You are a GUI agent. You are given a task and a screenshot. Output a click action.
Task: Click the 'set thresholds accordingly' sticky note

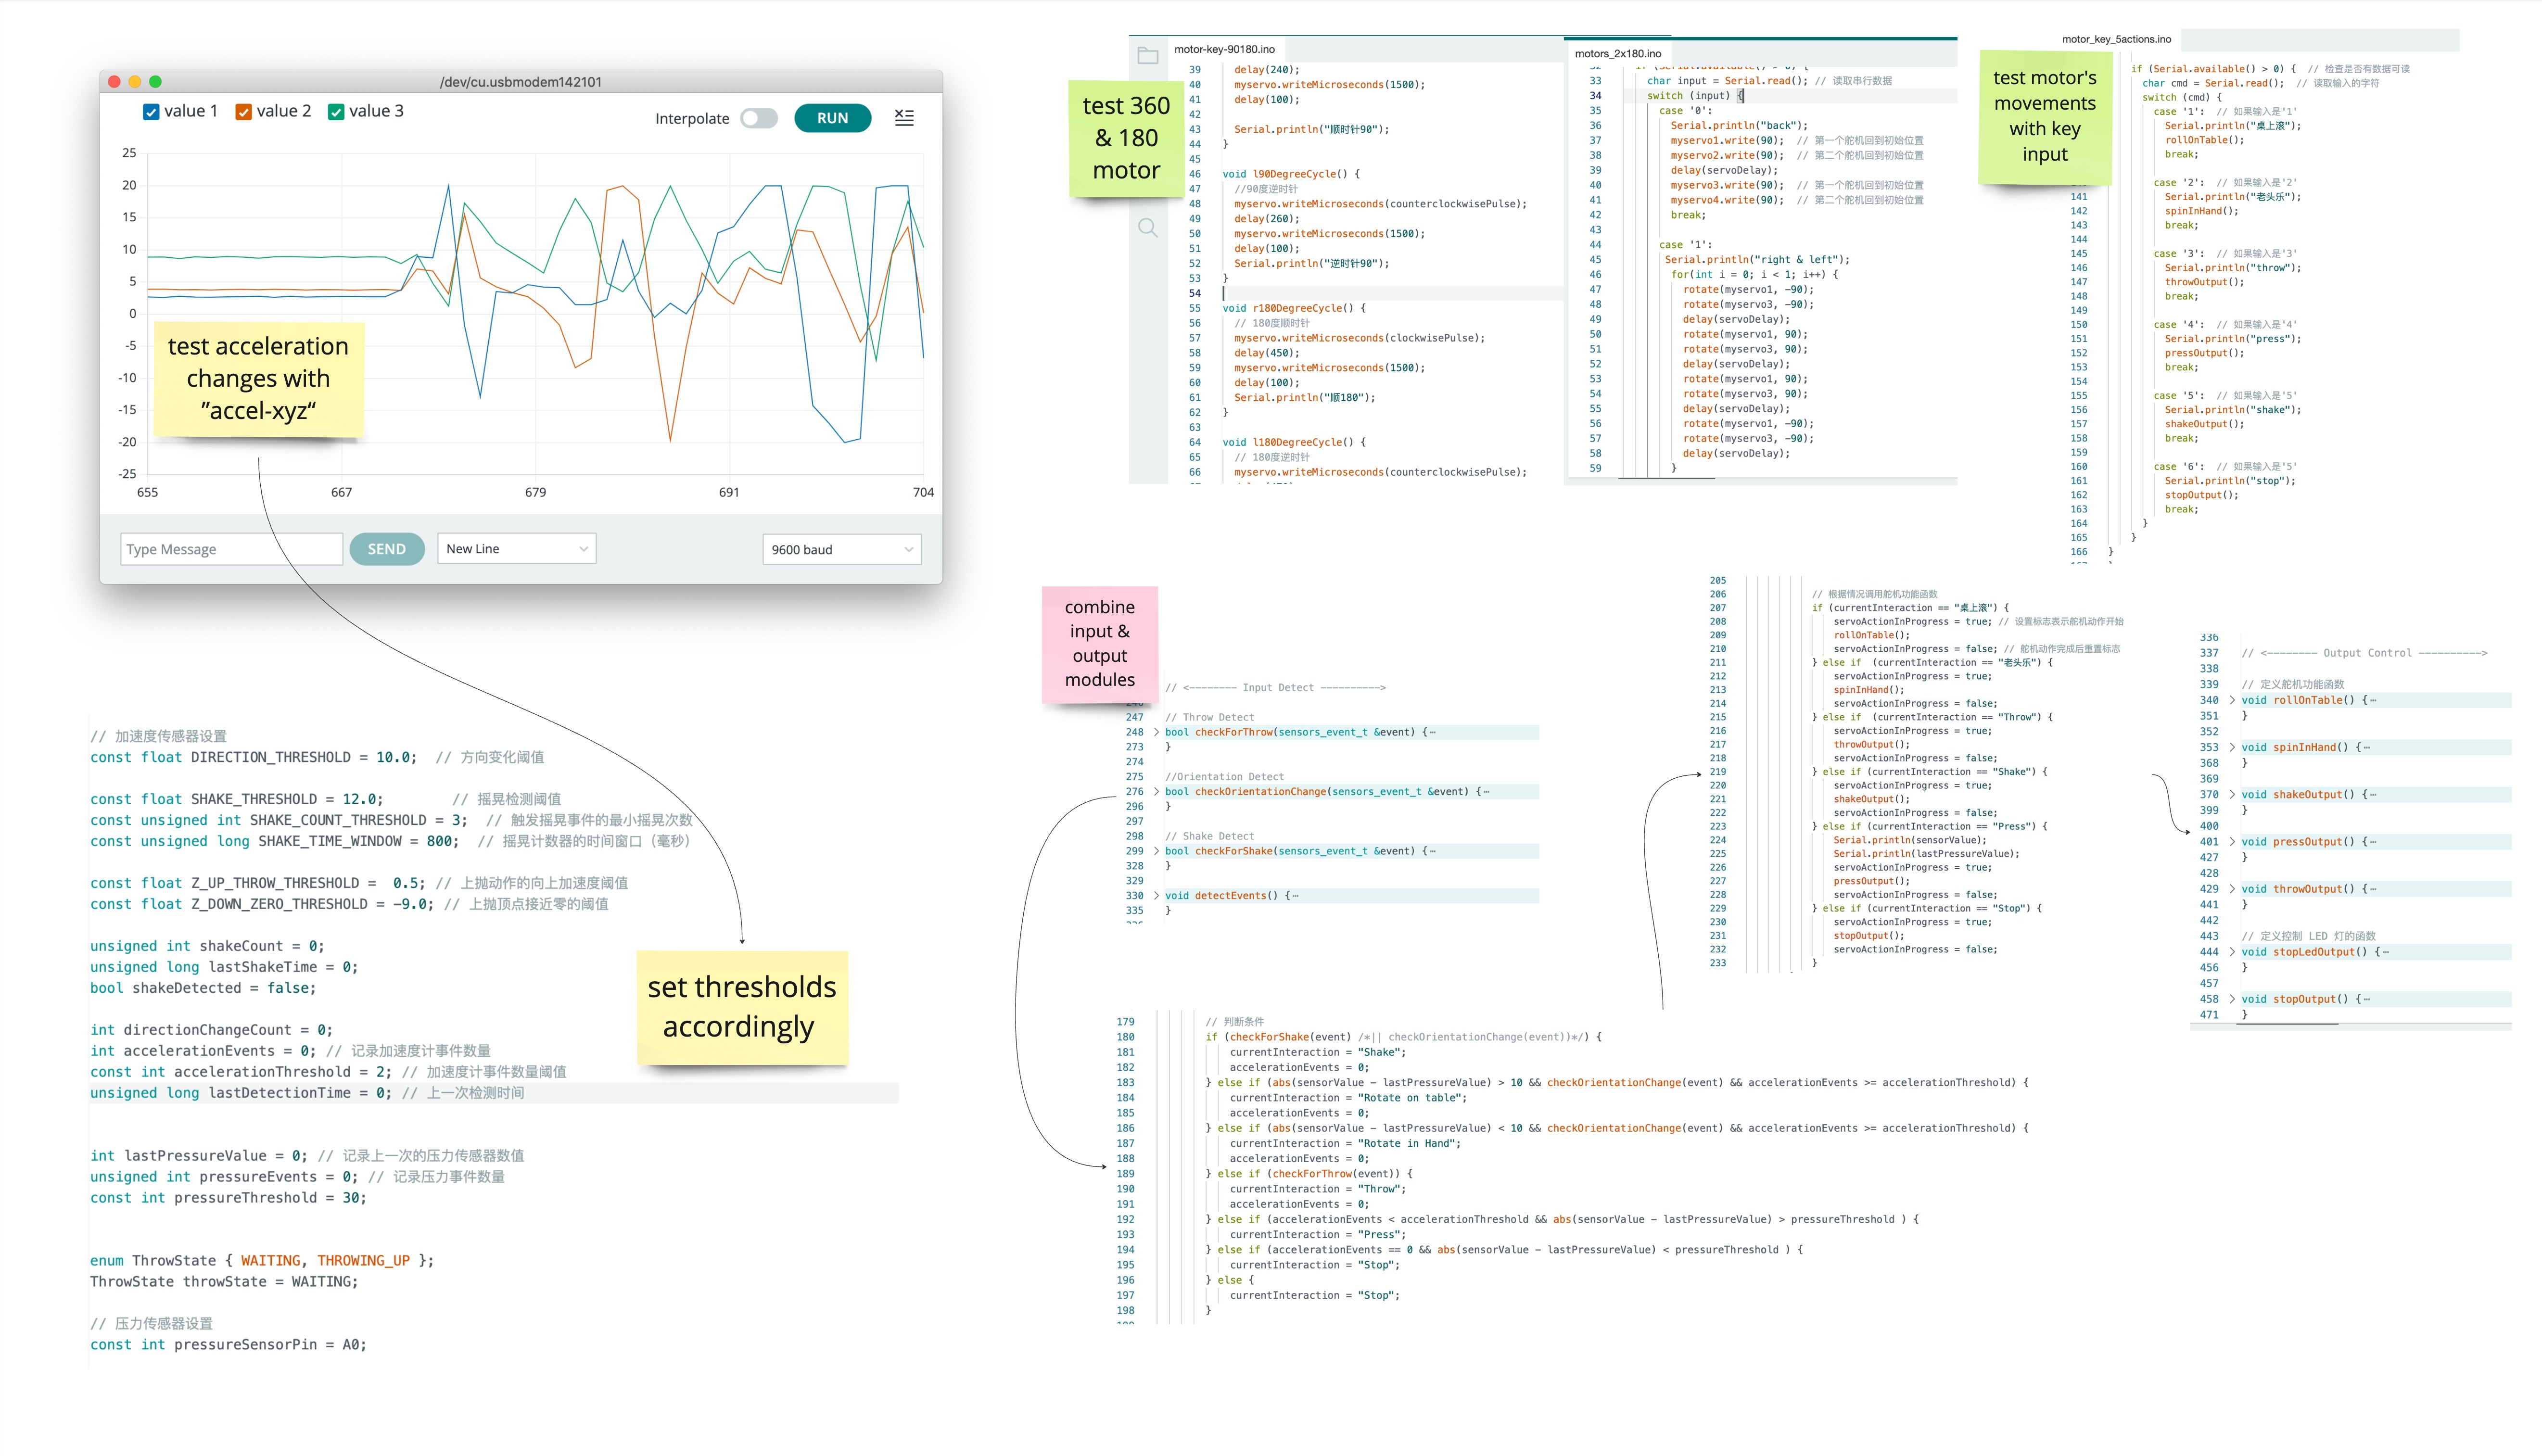741,1007
